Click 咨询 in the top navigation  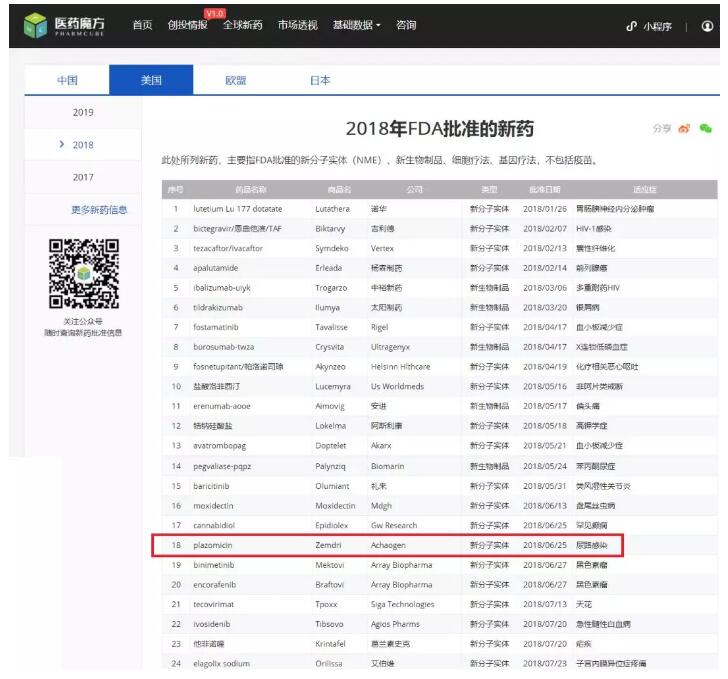point(406,25)
